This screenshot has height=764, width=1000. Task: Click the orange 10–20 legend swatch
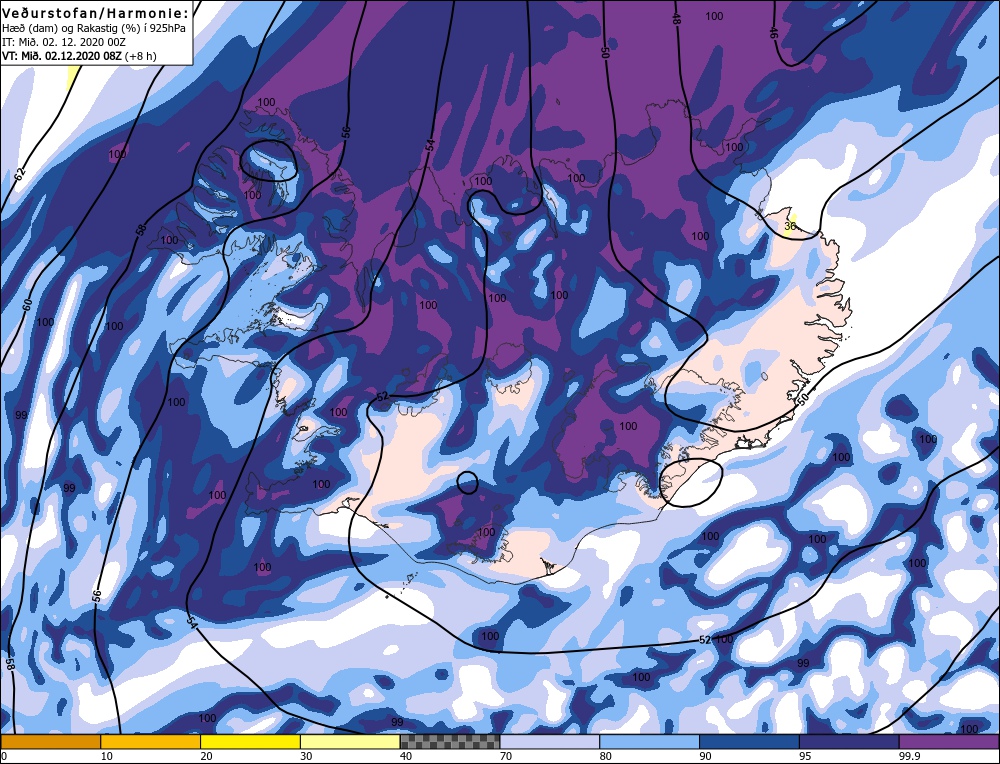point(151,741)
